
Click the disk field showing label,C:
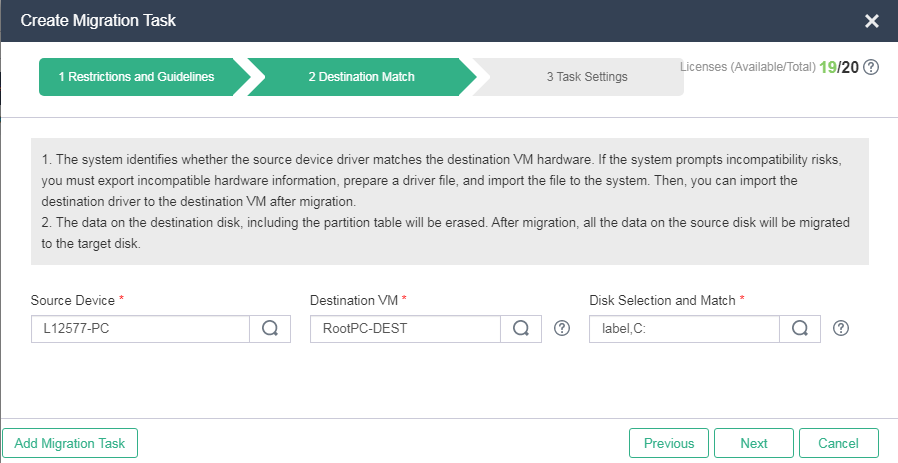pyautogui.click(x=684, y=329)
